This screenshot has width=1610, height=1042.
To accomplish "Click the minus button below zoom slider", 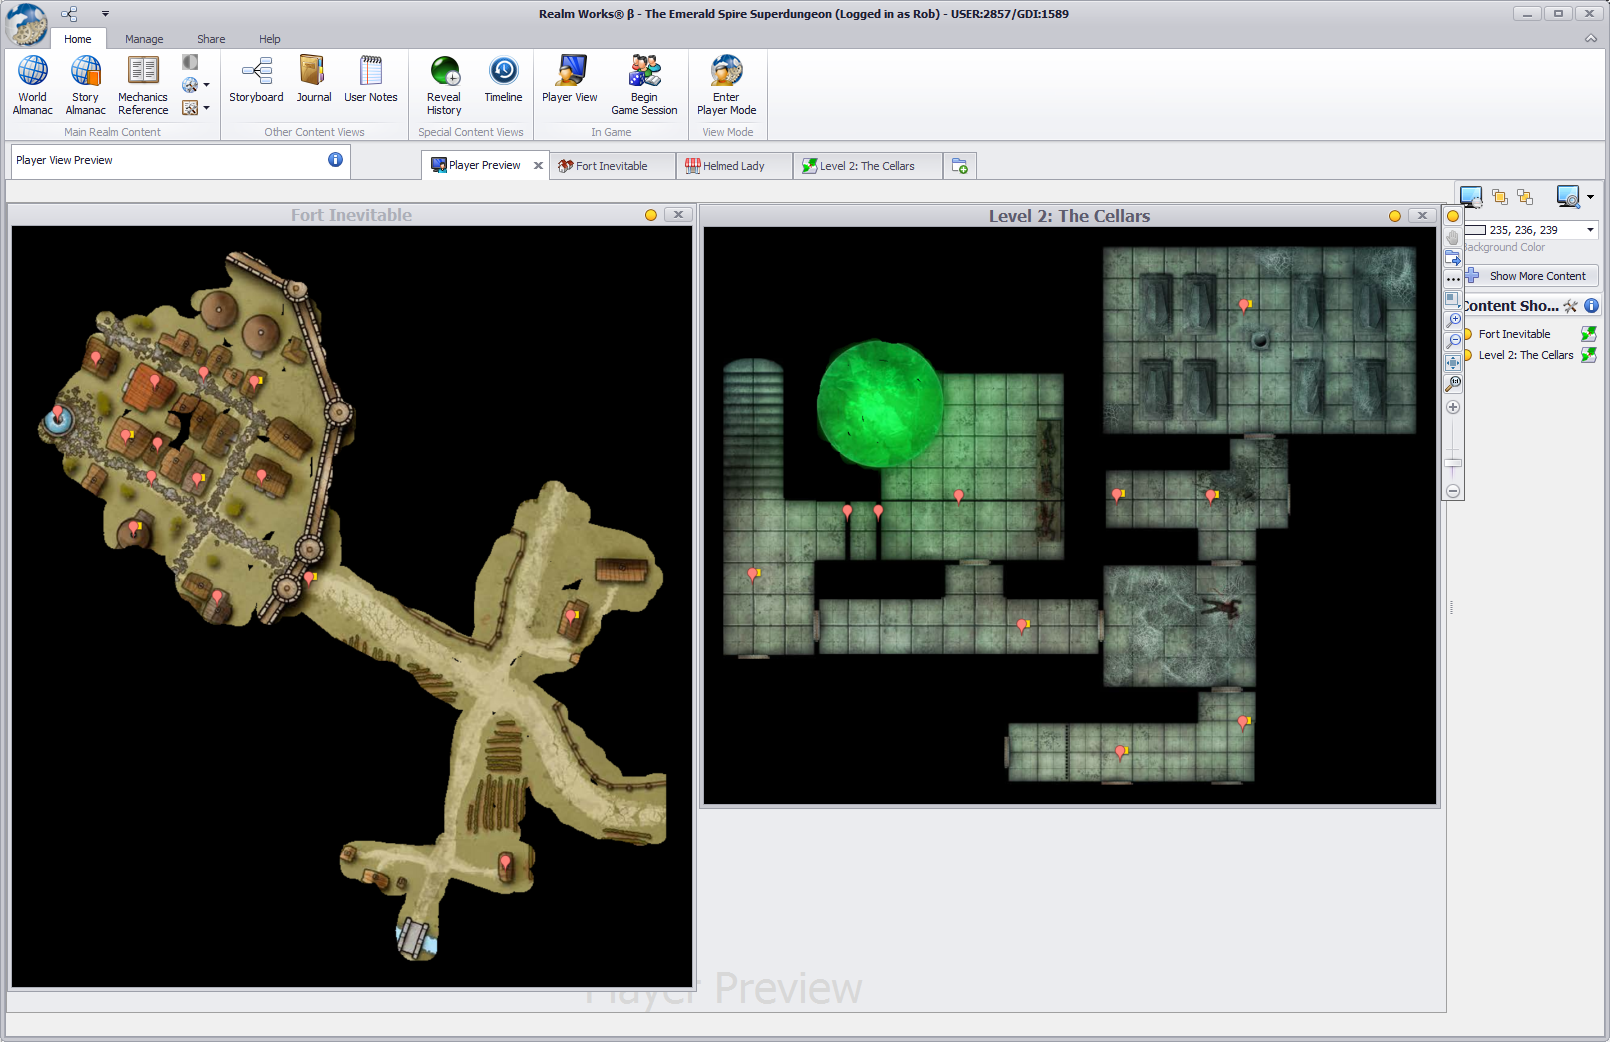I will [x=1453, y=491].
